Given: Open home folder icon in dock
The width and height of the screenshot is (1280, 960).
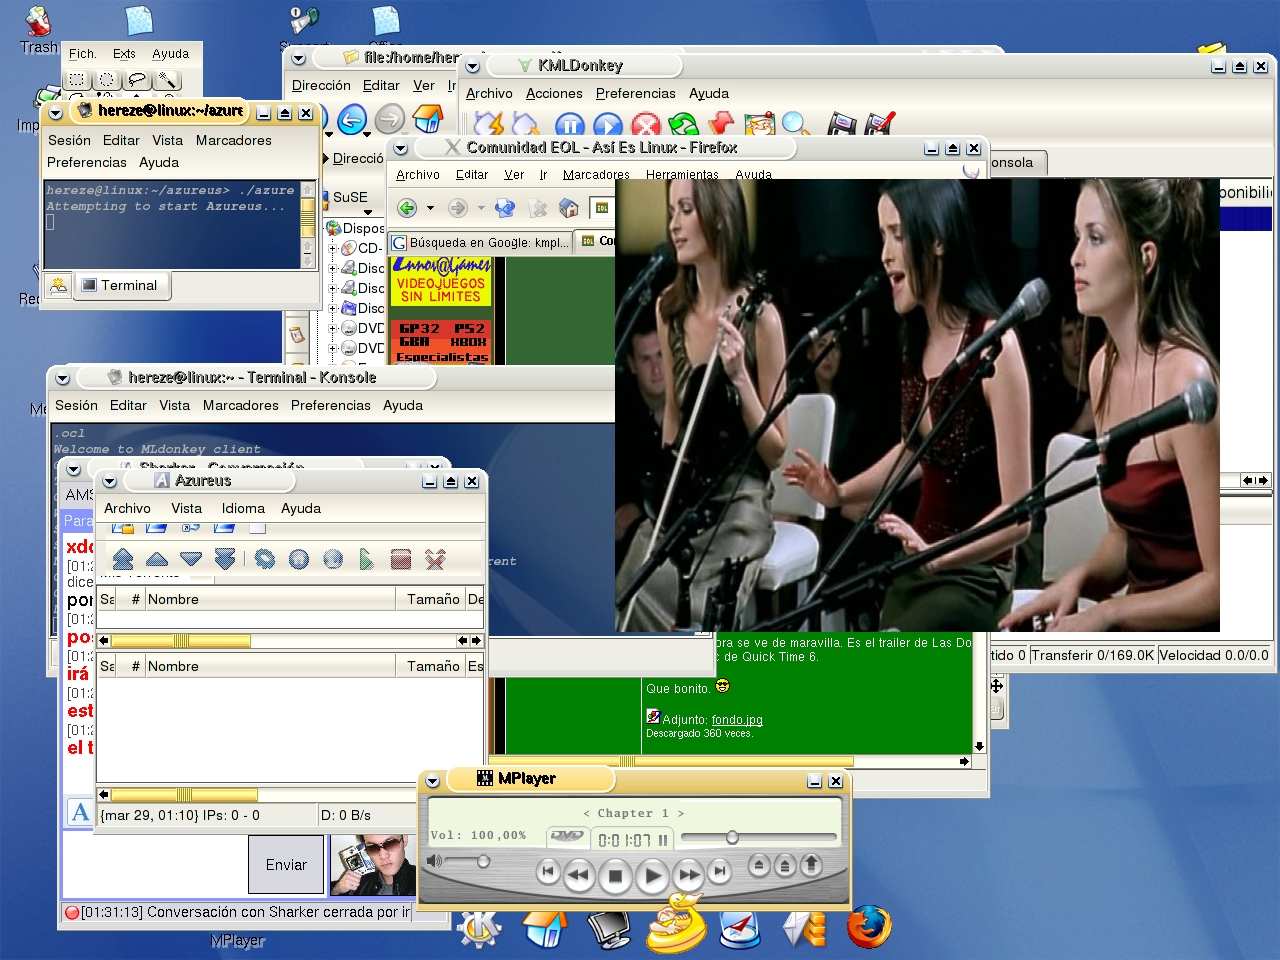Looking at the screenshot, I should (x=545, y=929).
